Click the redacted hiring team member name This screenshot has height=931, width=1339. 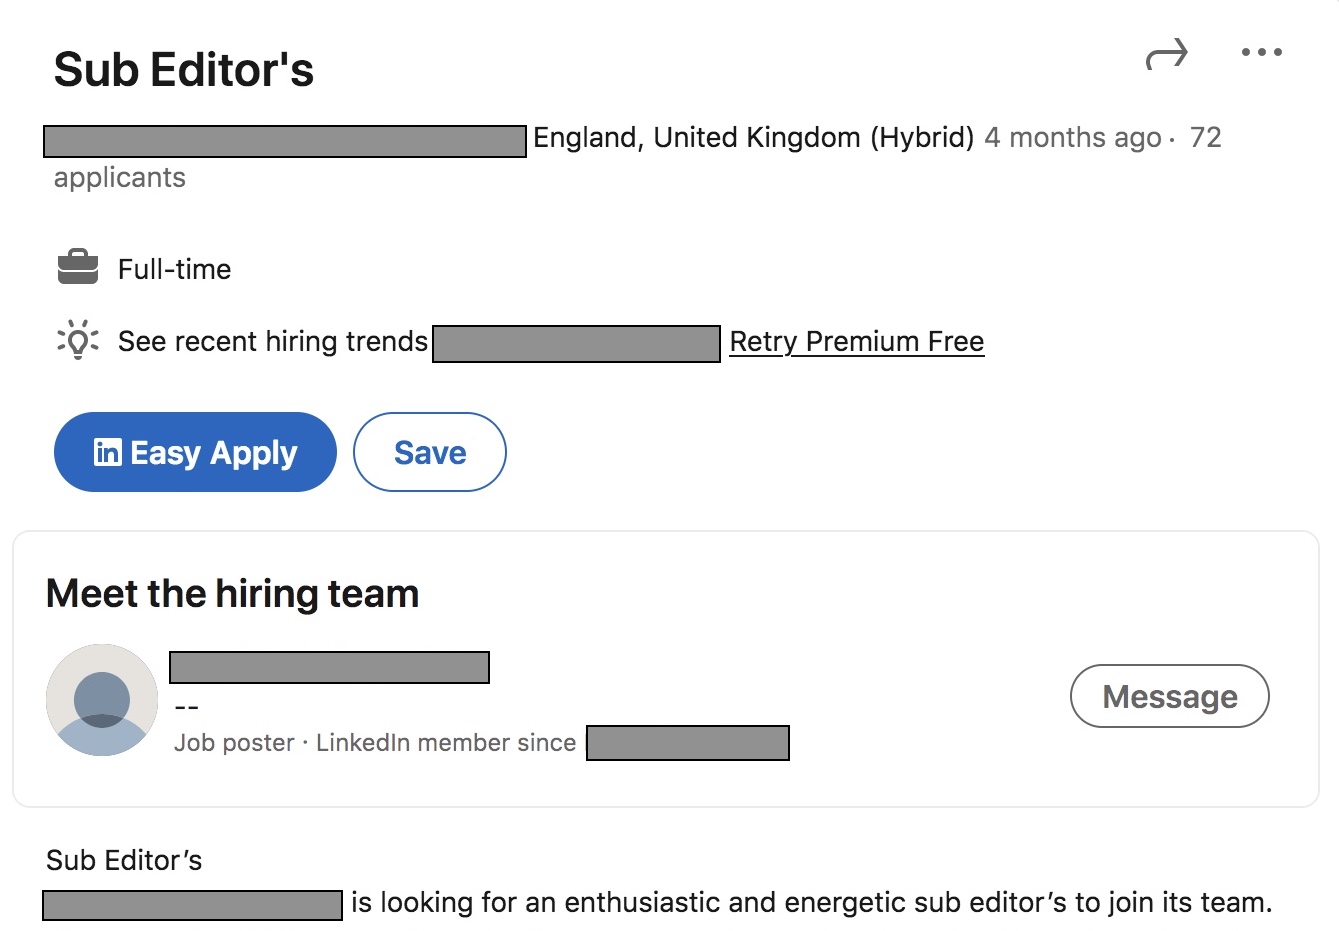329,667
